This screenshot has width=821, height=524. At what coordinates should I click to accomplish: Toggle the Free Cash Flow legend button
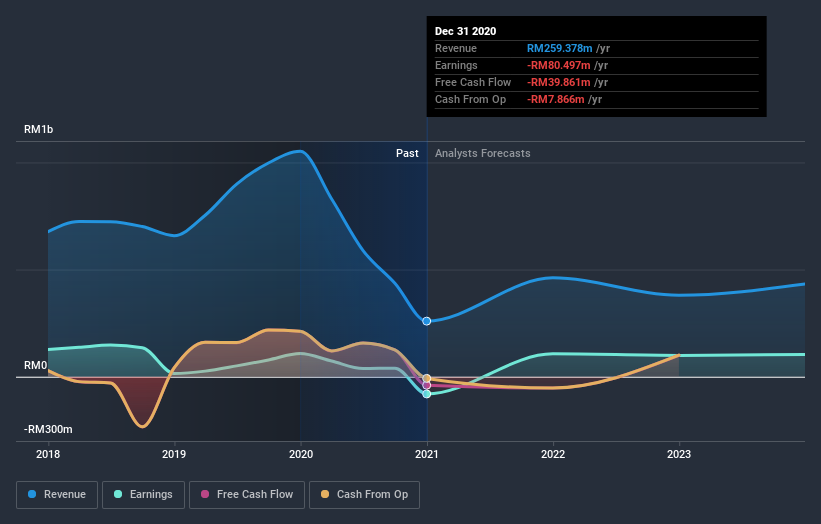click(x=247, y=495)
